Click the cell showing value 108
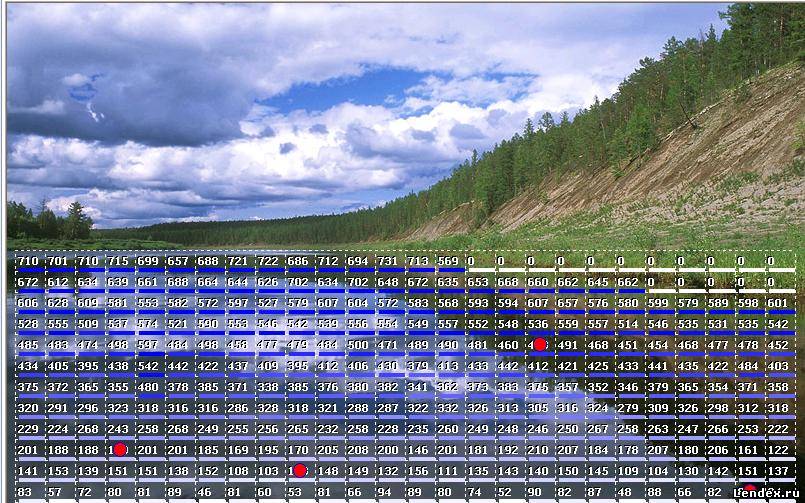Viewport: 805px width, 503px height. point(238,471)
